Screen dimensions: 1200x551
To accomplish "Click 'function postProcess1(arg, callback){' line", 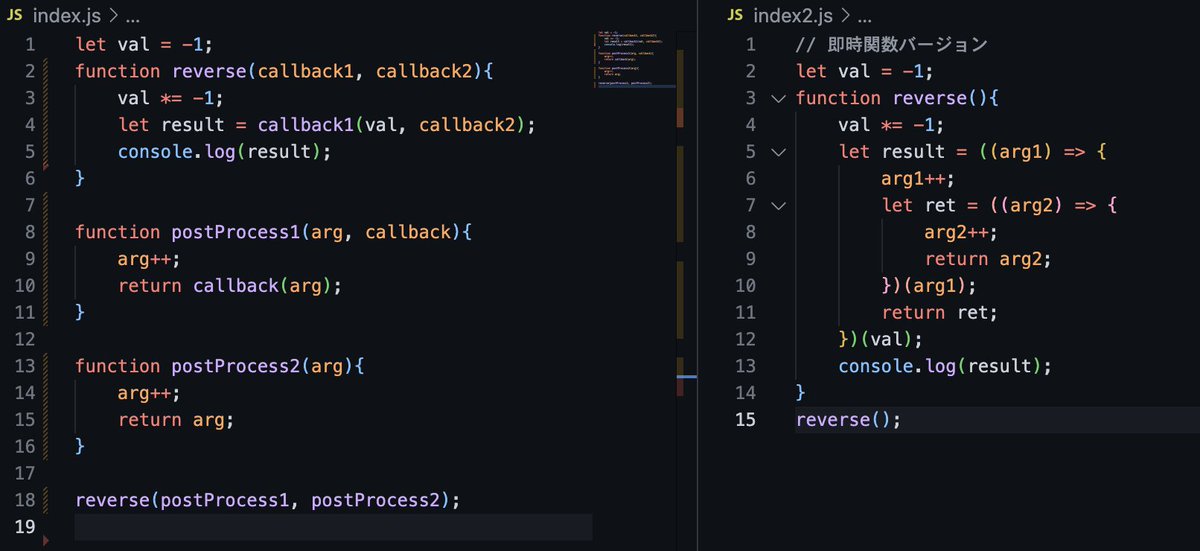I will point(274,232).
